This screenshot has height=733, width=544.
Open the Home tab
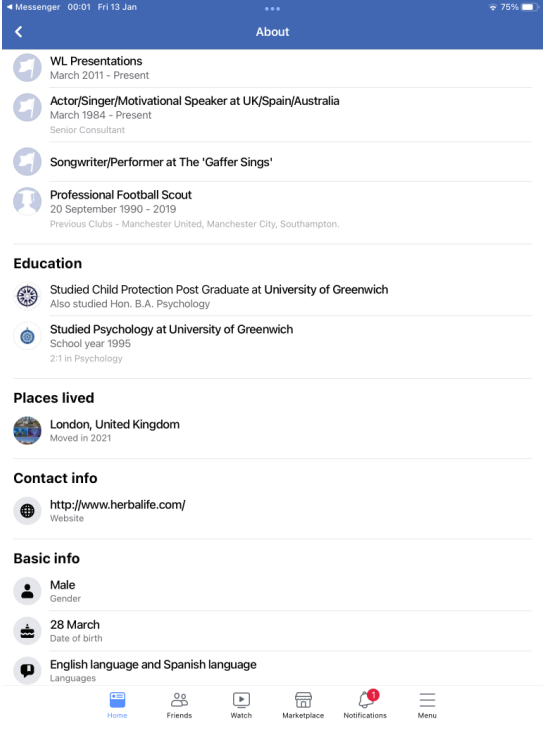point(117,705)
